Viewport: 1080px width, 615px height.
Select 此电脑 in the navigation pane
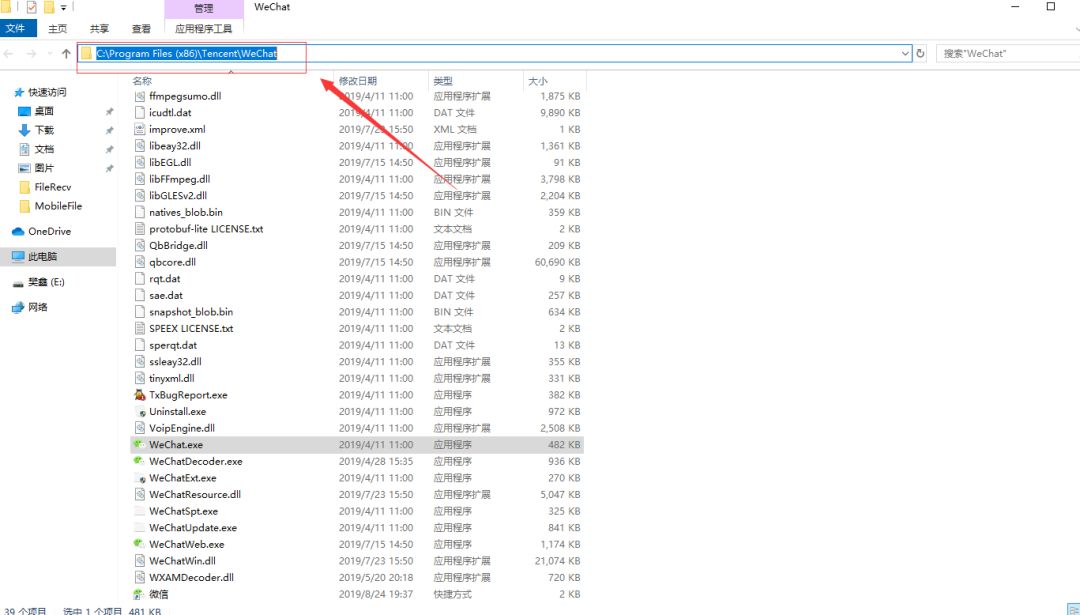pos(40,257)
